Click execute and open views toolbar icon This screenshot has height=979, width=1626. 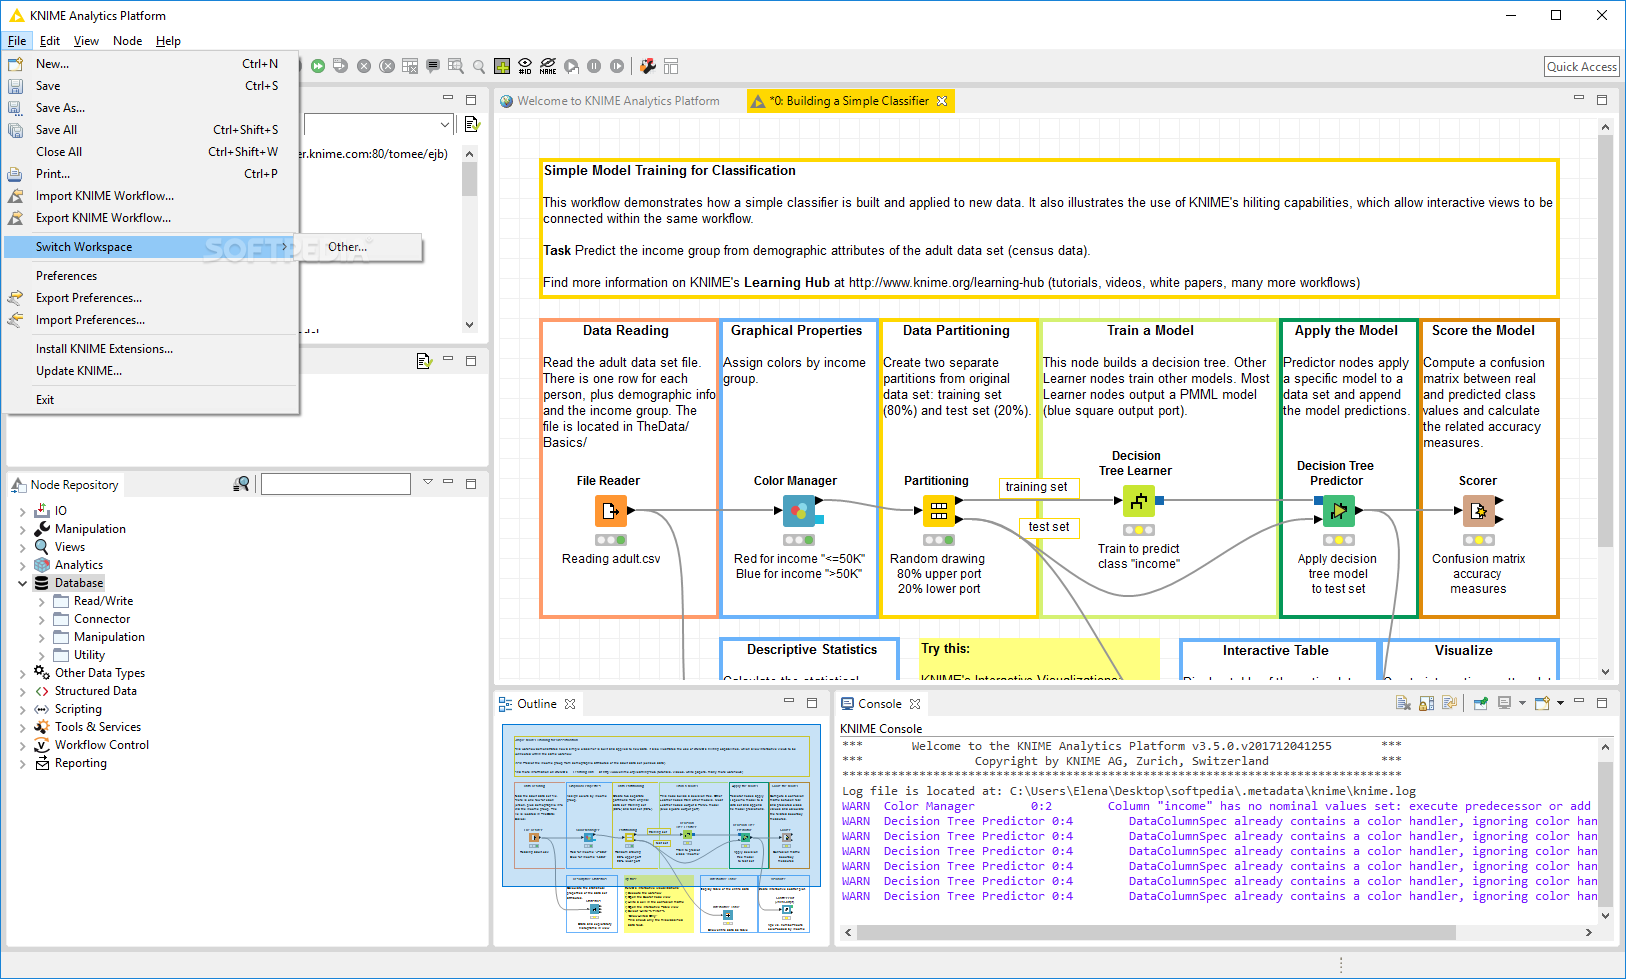pyautogui.click(x=341, y=66)
